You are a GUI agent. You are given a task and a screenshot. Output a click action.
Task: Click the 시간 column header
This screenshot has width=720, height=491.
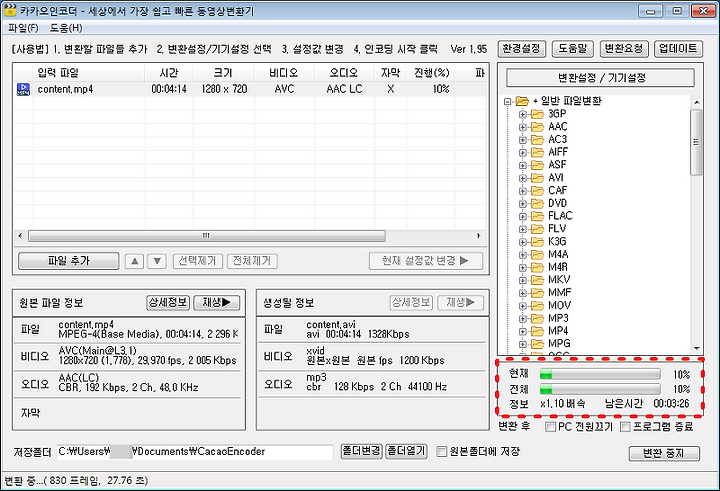(169, 73)
